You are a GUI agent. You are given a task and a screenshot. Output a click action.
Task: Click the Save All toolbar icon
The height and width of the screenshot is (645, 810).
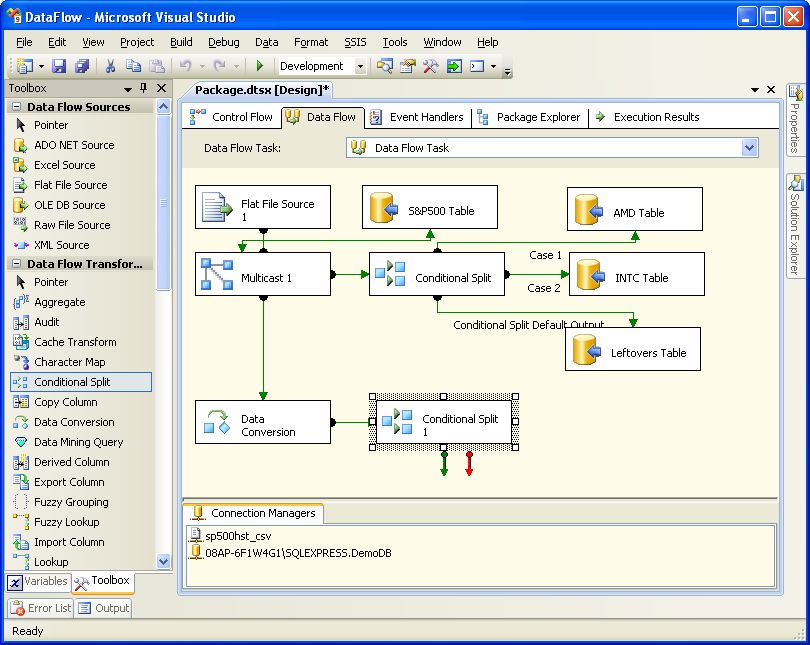pos(82,66)
